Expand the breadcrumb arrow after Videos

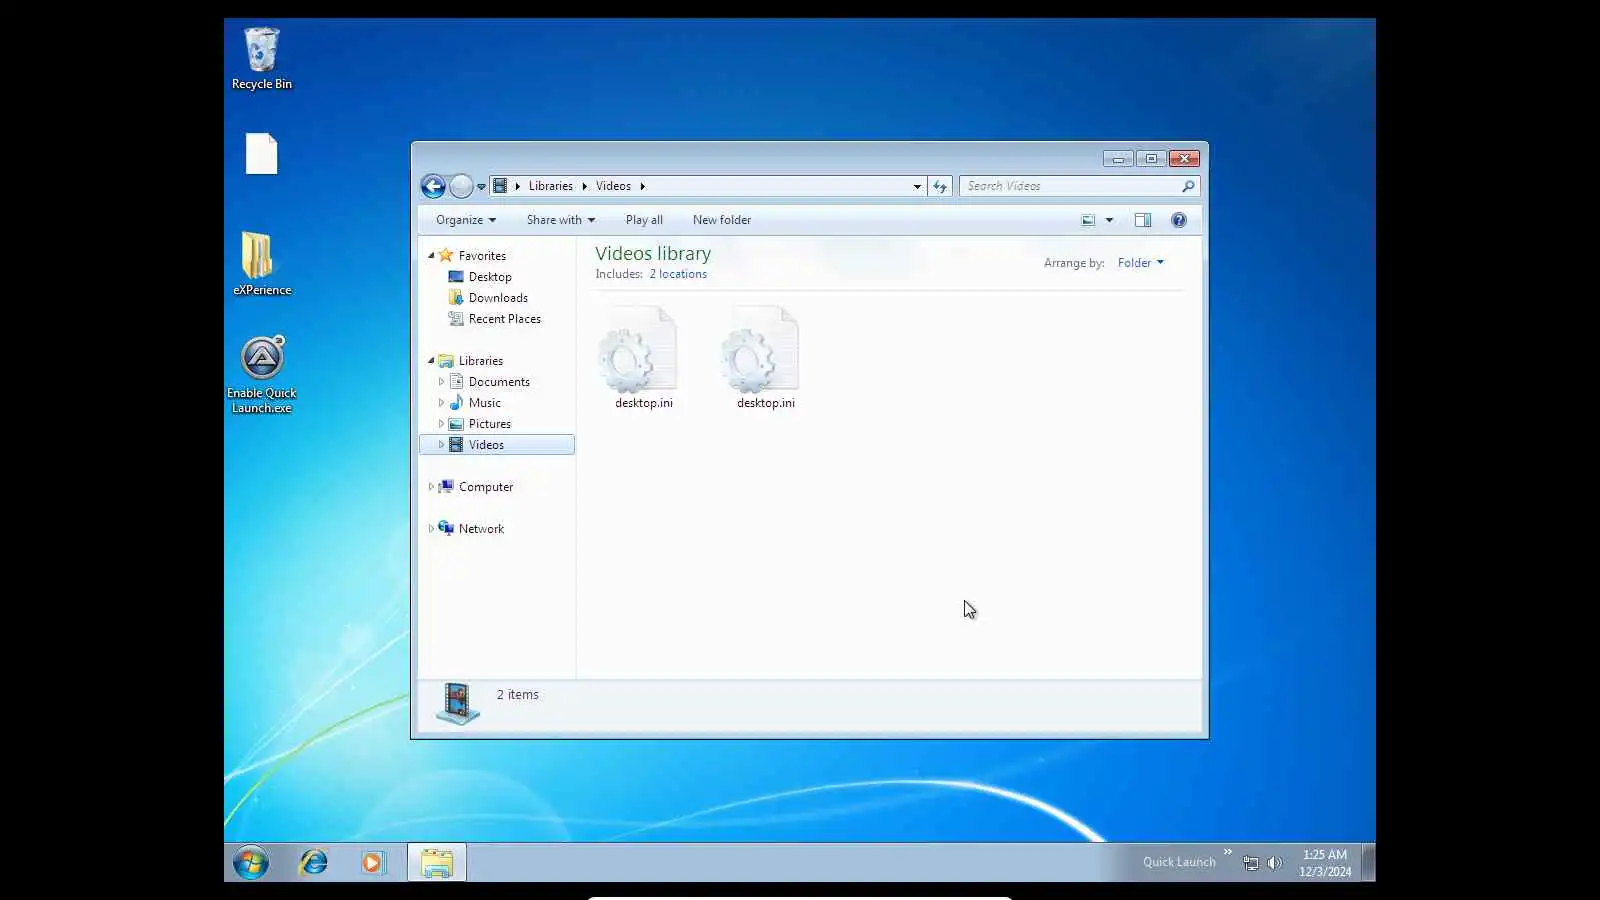coord(642,186)
